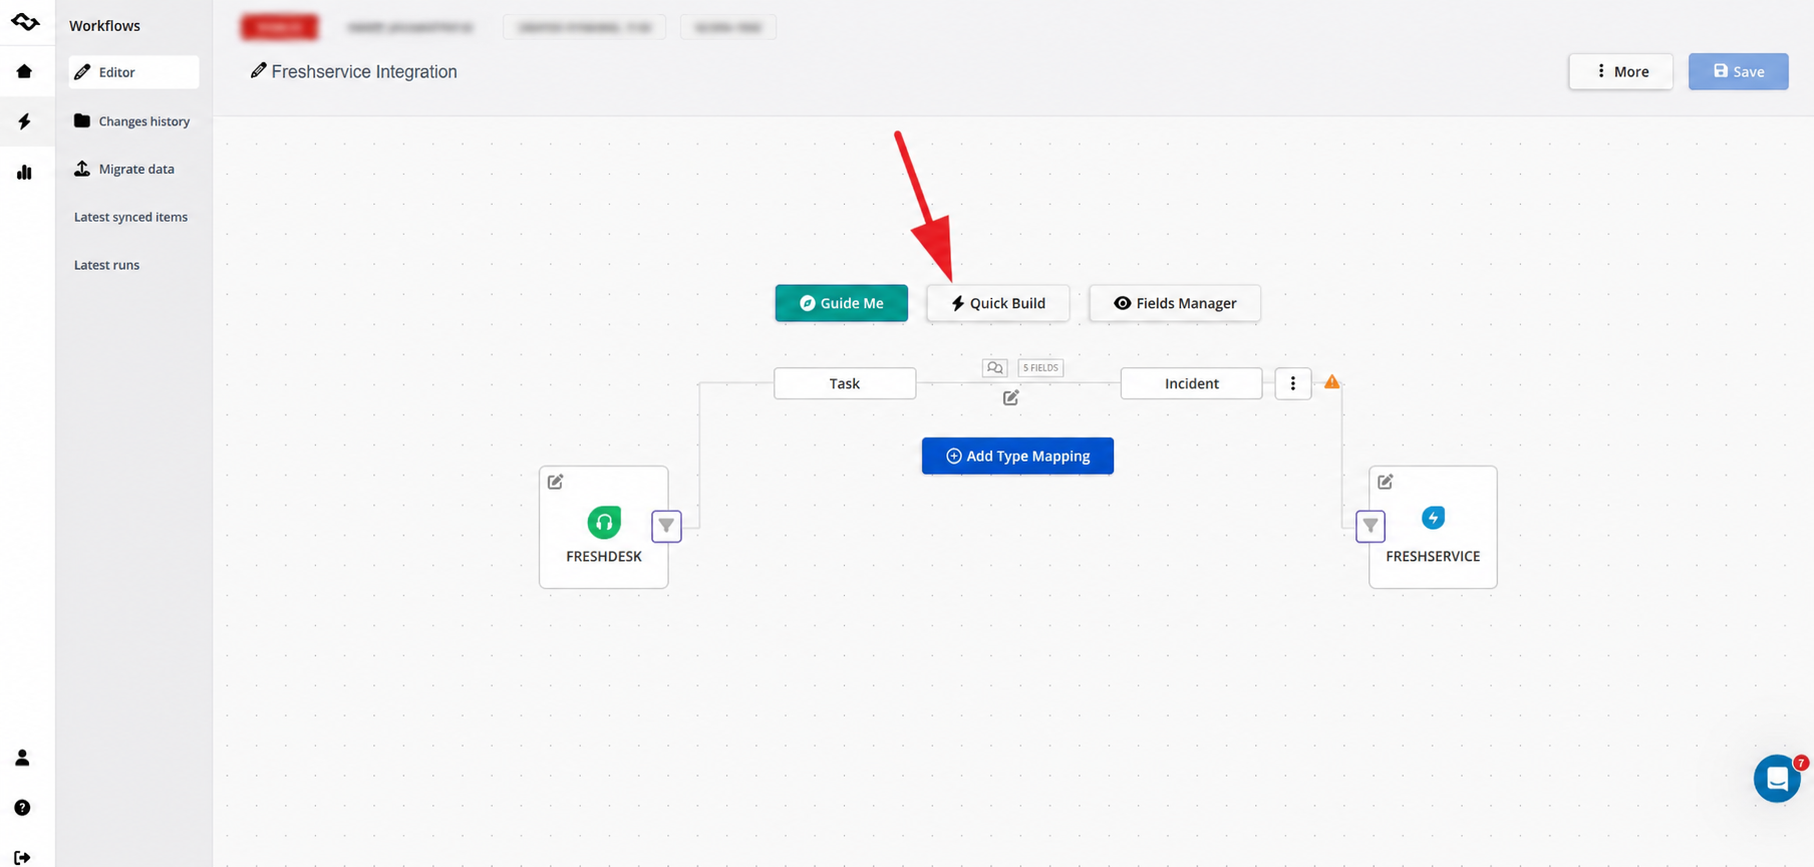Edit the Task-Incident mapping pencil icon
Screen dimensions: 1814x867
tap(1011, 398)
